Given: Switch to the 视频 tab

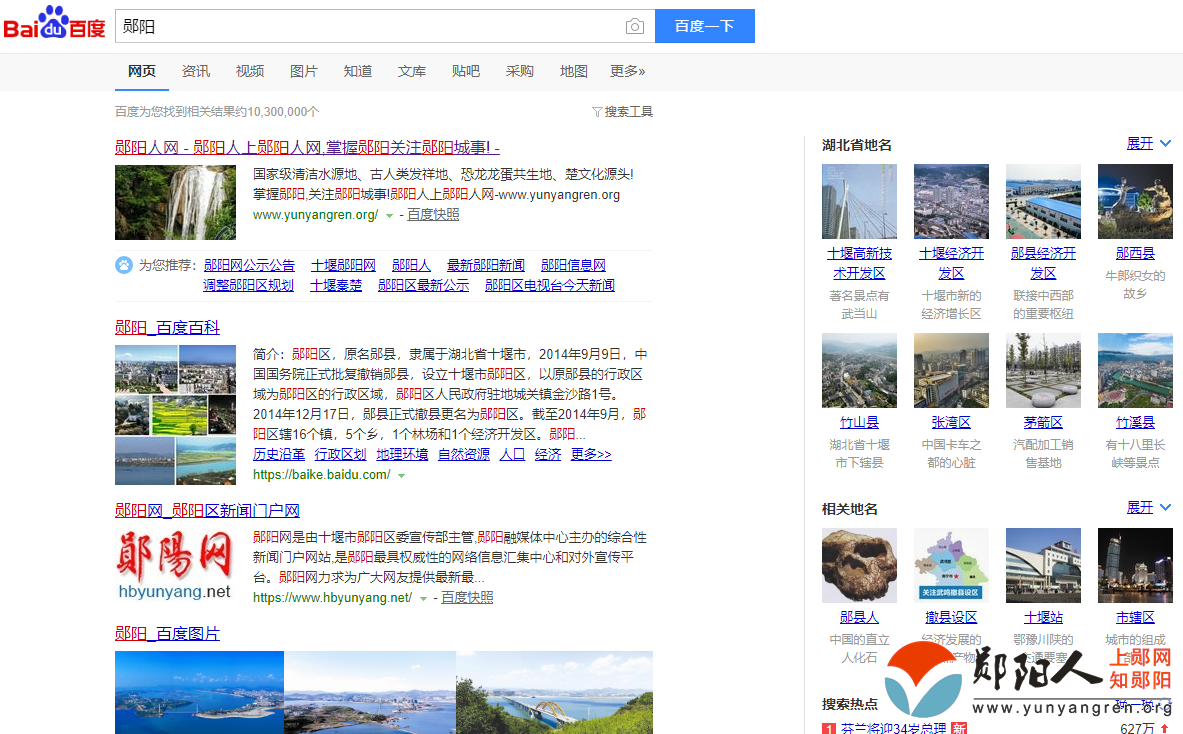Looking at the screenshot, I should point(250,71).
